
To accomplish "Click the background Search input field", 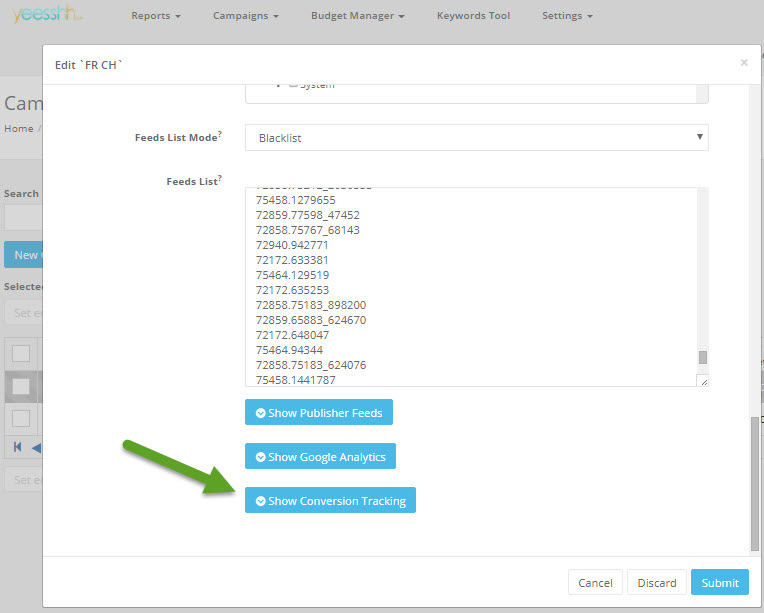I will [x=23, y=217].
